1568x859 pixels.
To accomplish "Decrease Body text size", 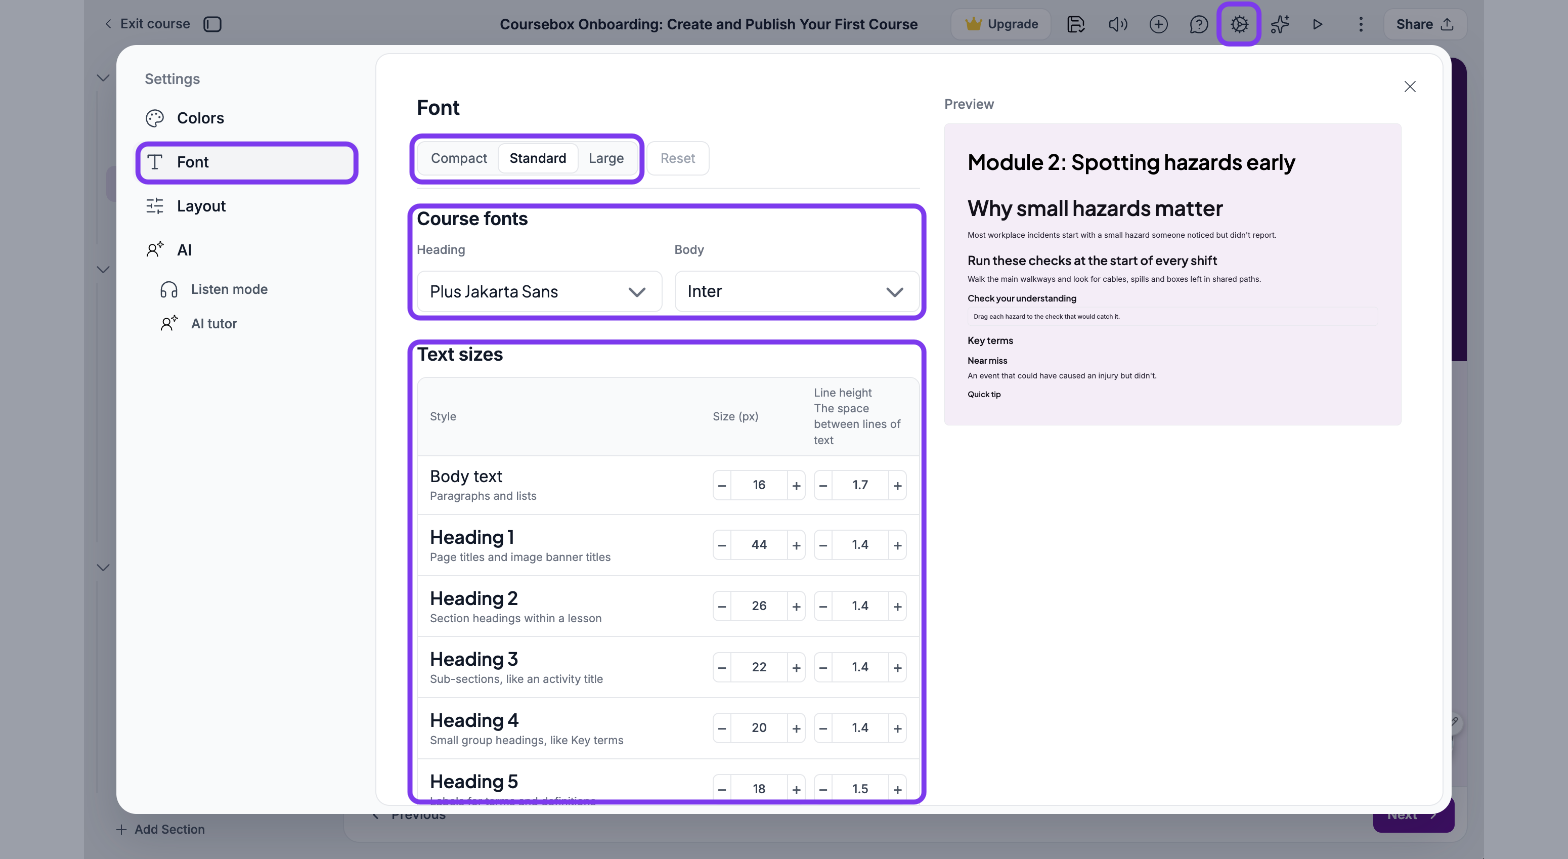I will [x=722, y=485].
